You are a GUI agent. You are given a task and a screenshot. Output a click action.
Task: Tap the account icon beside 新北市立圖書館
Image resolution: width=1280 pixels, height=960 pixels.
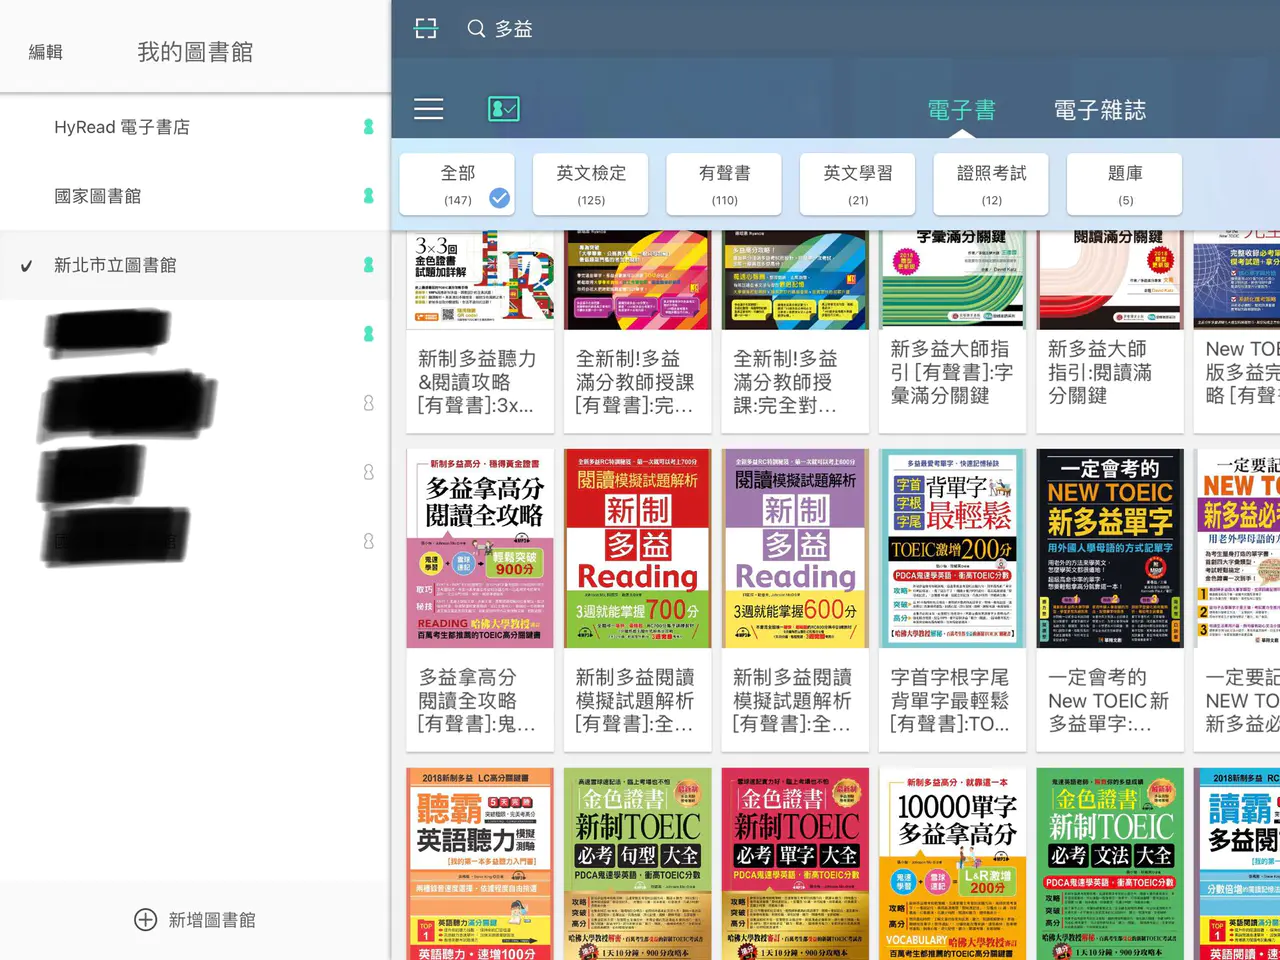pyautogui.click(x=368, y=265)
